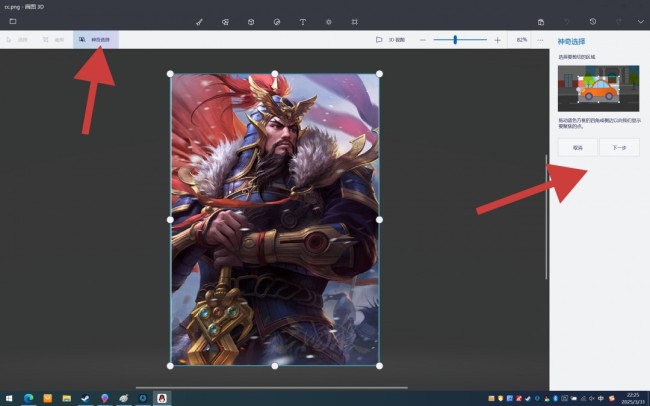Open the Stickers tool
Image resolution: width=650 pixels, height=406 pixels.
277,22
